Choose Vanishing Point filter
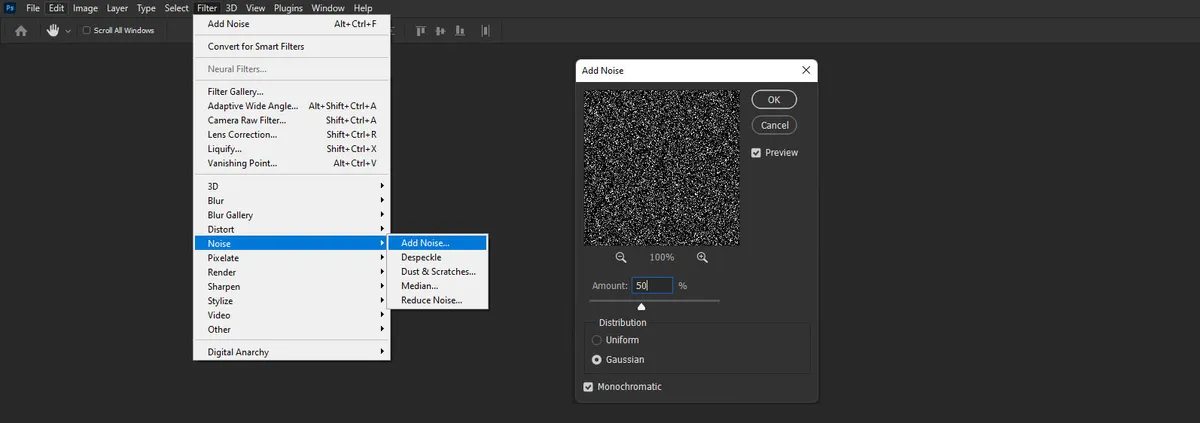Screen dimensions: 1200x423 coord(291,163)
